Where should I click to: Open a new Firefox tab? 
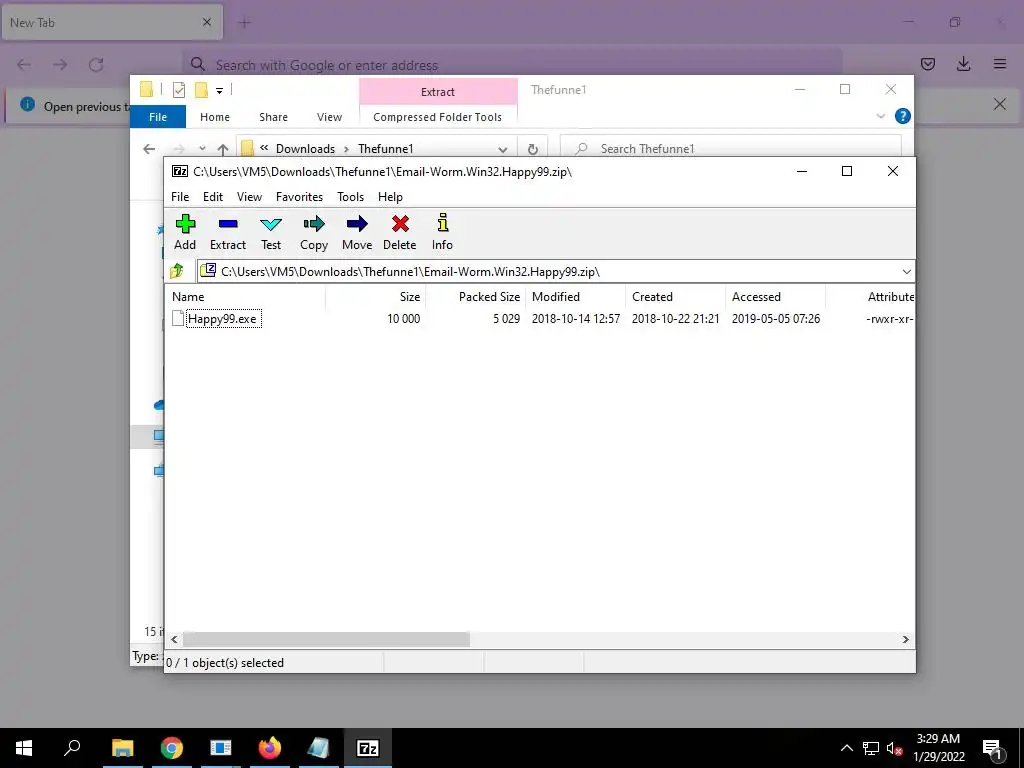pyautogui.click(x=244, y=23)
